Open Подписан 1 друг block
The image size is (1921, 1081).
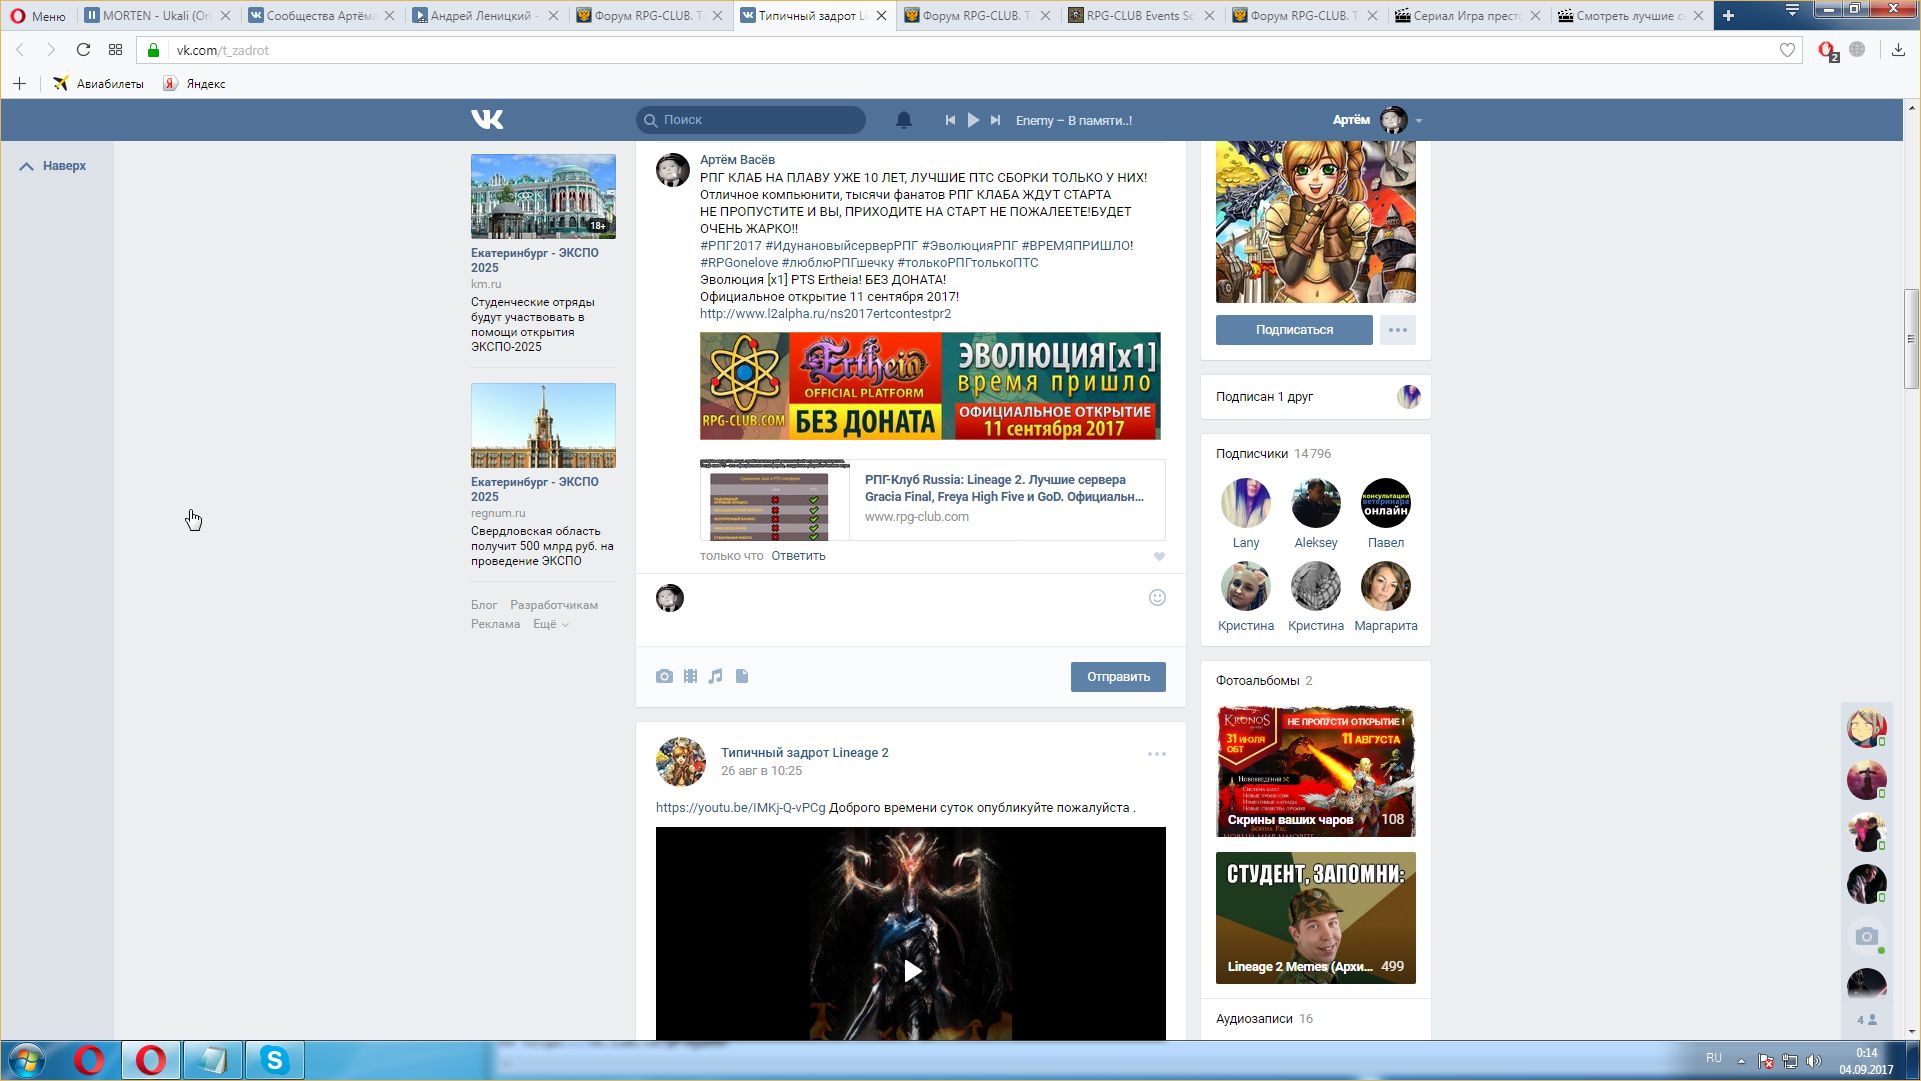coord(1315,397)
